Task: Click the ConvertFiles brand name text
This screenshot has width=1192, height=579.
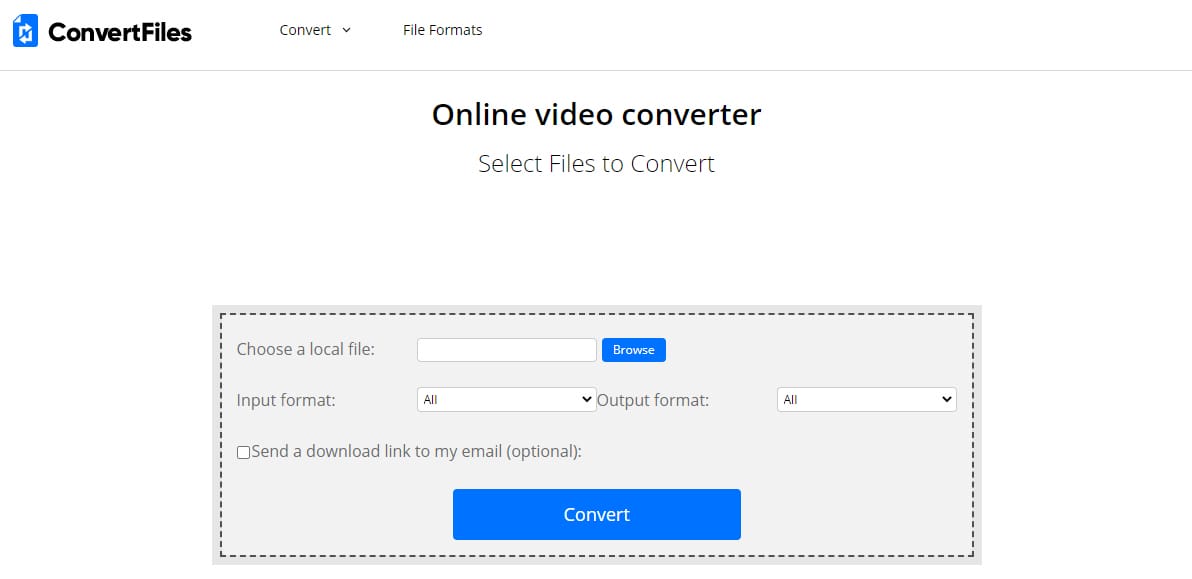Action: click(119, 32)
